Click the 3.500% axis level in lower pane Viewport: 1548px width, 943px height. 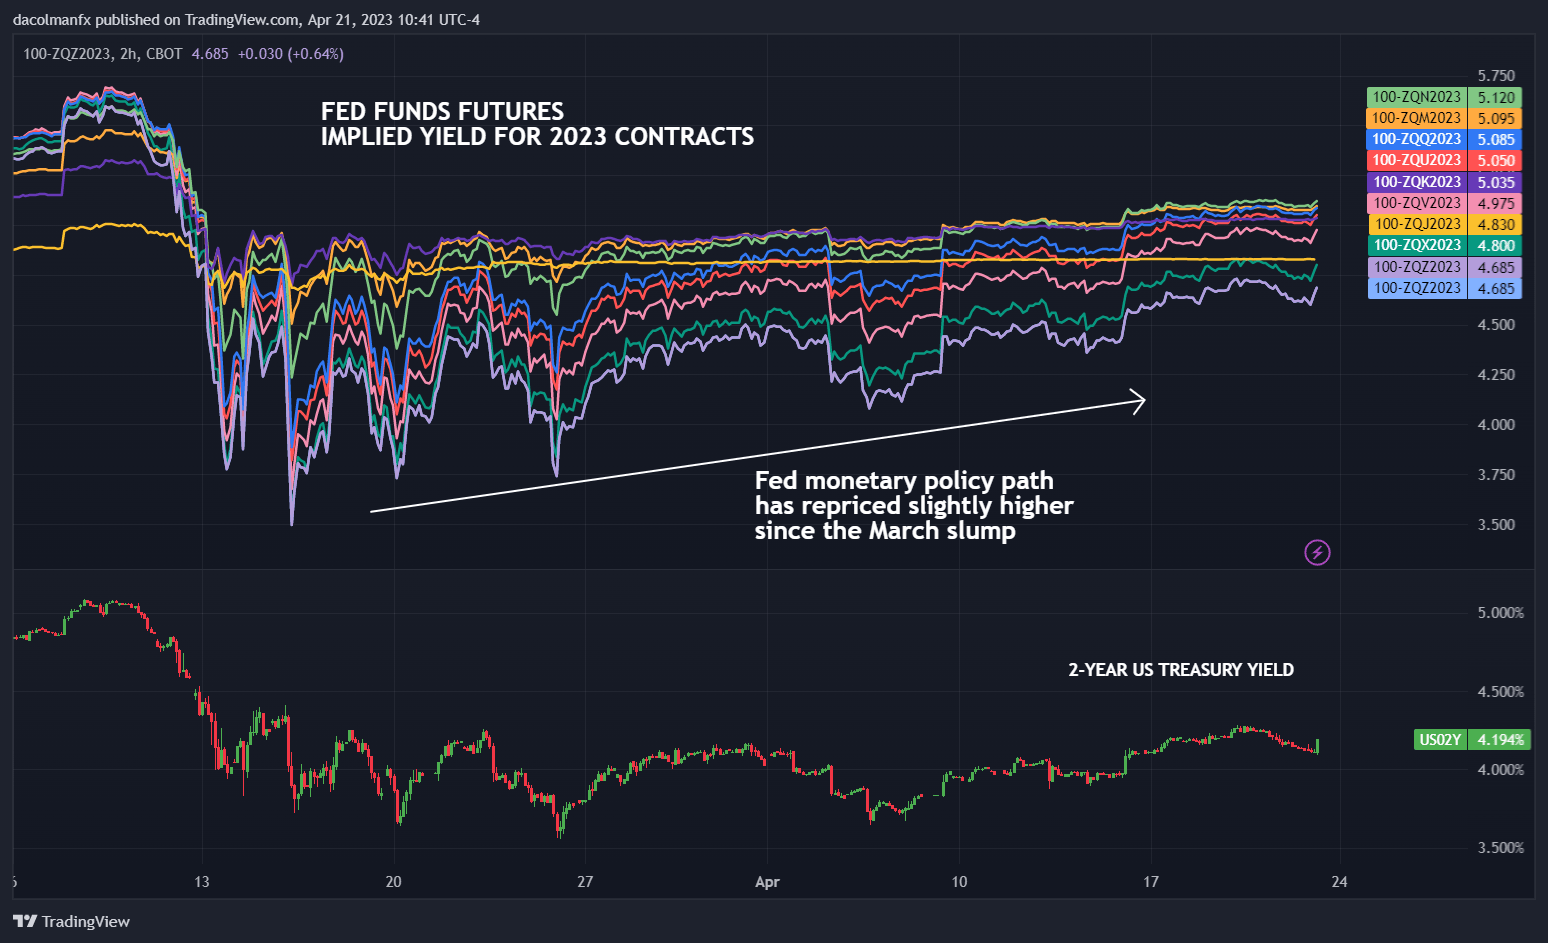[x=1501, y=847]
